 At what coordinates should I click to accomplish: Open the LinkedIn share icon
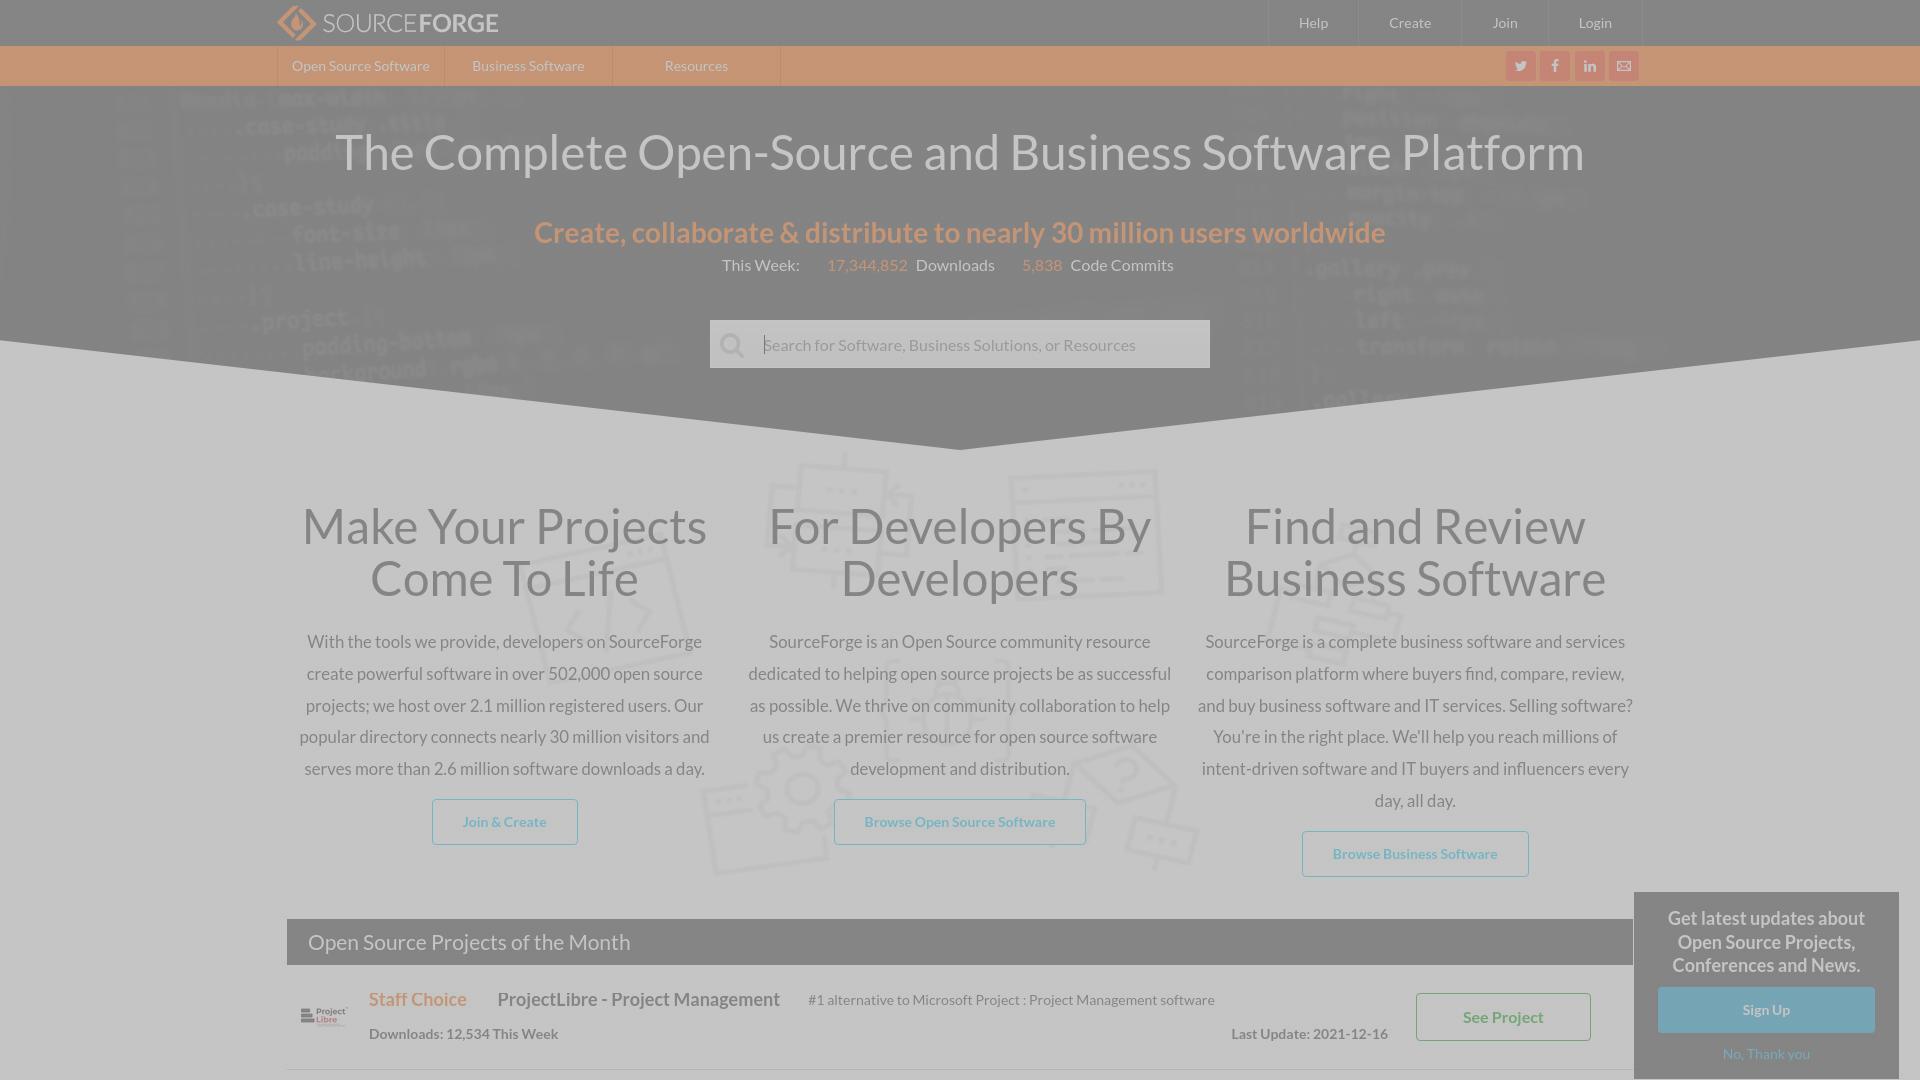tap(1589, 66)
